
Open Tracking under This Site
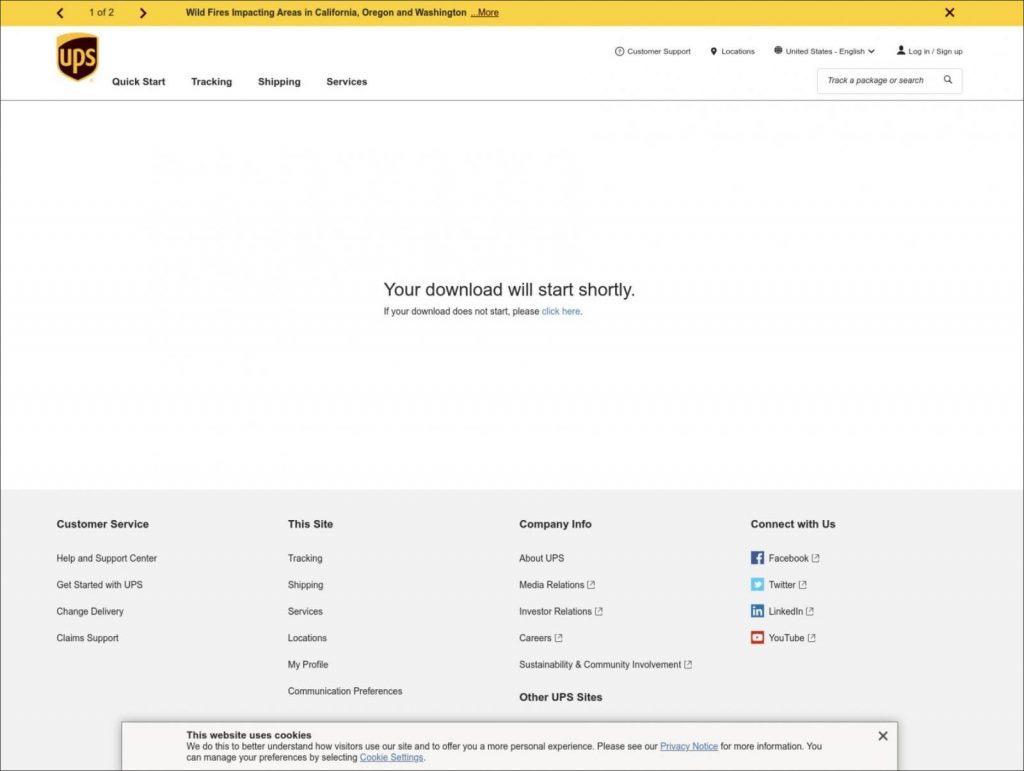(x=305, y=558)
